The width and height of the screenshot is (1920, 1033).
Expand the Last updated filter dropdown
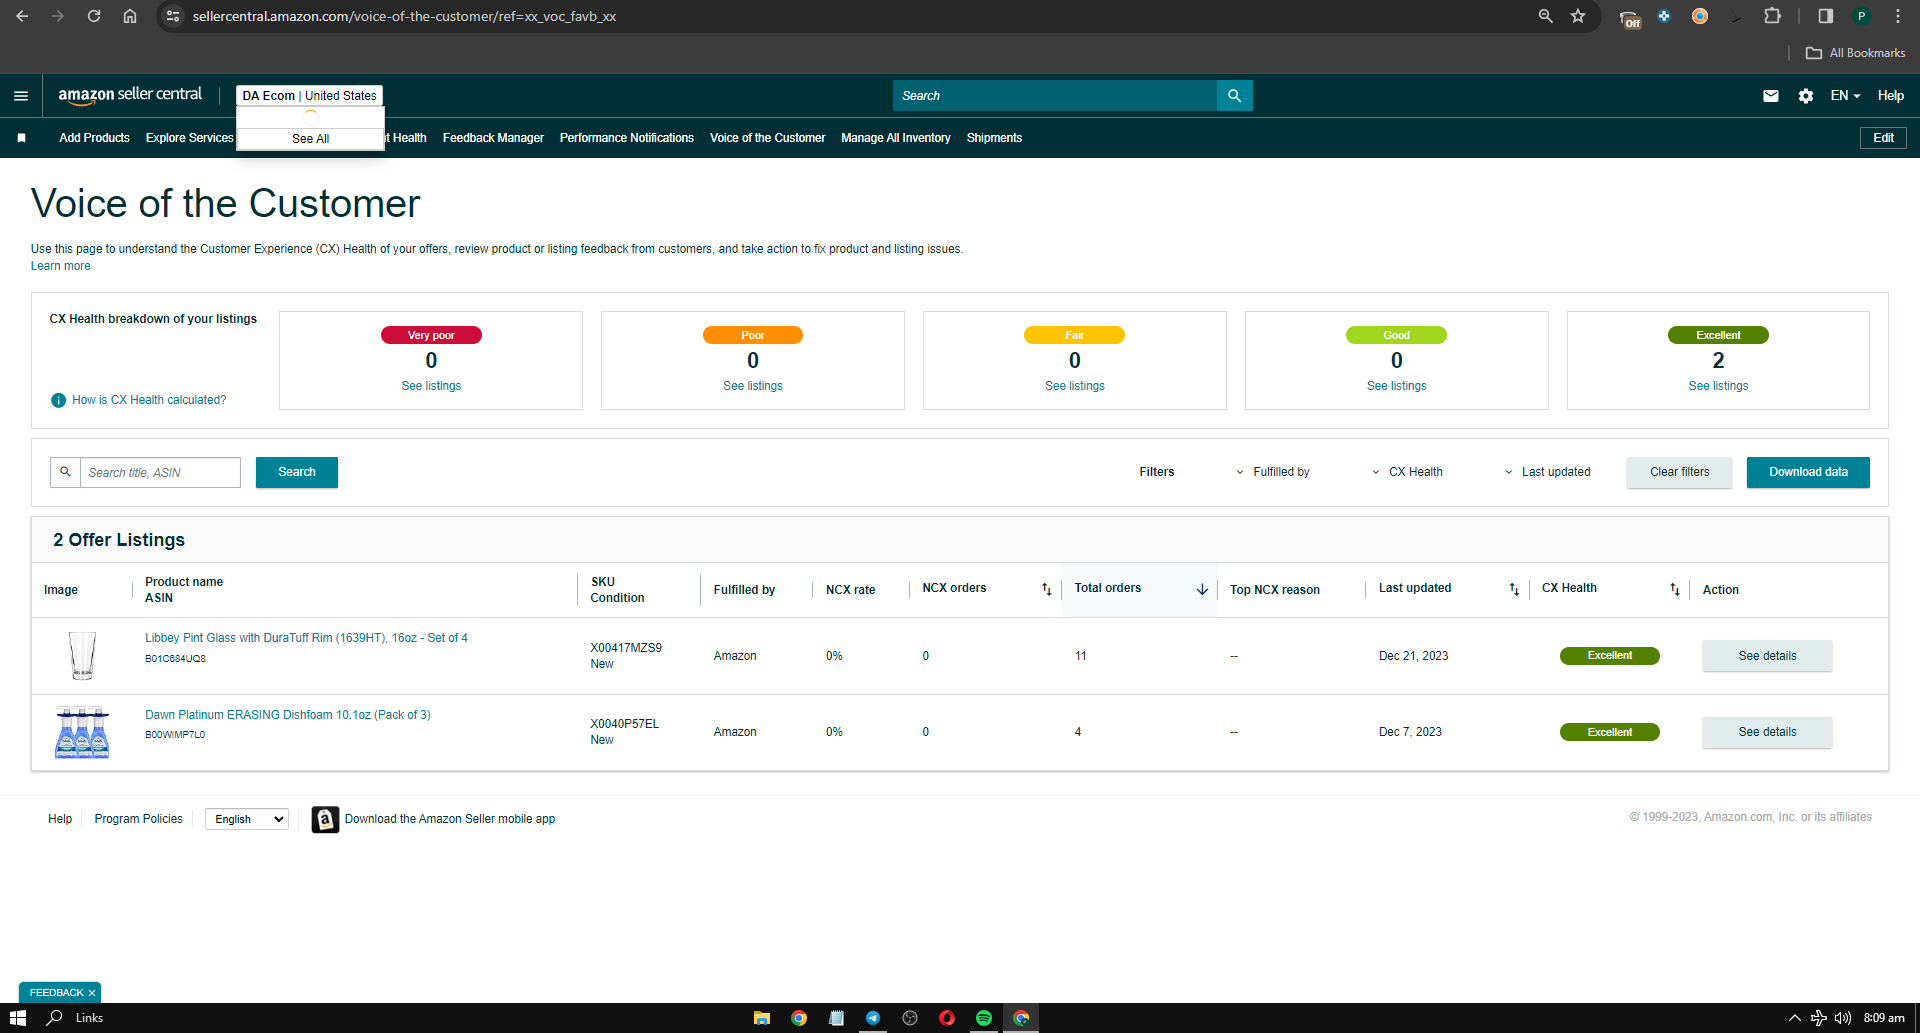click(1547, 472)
